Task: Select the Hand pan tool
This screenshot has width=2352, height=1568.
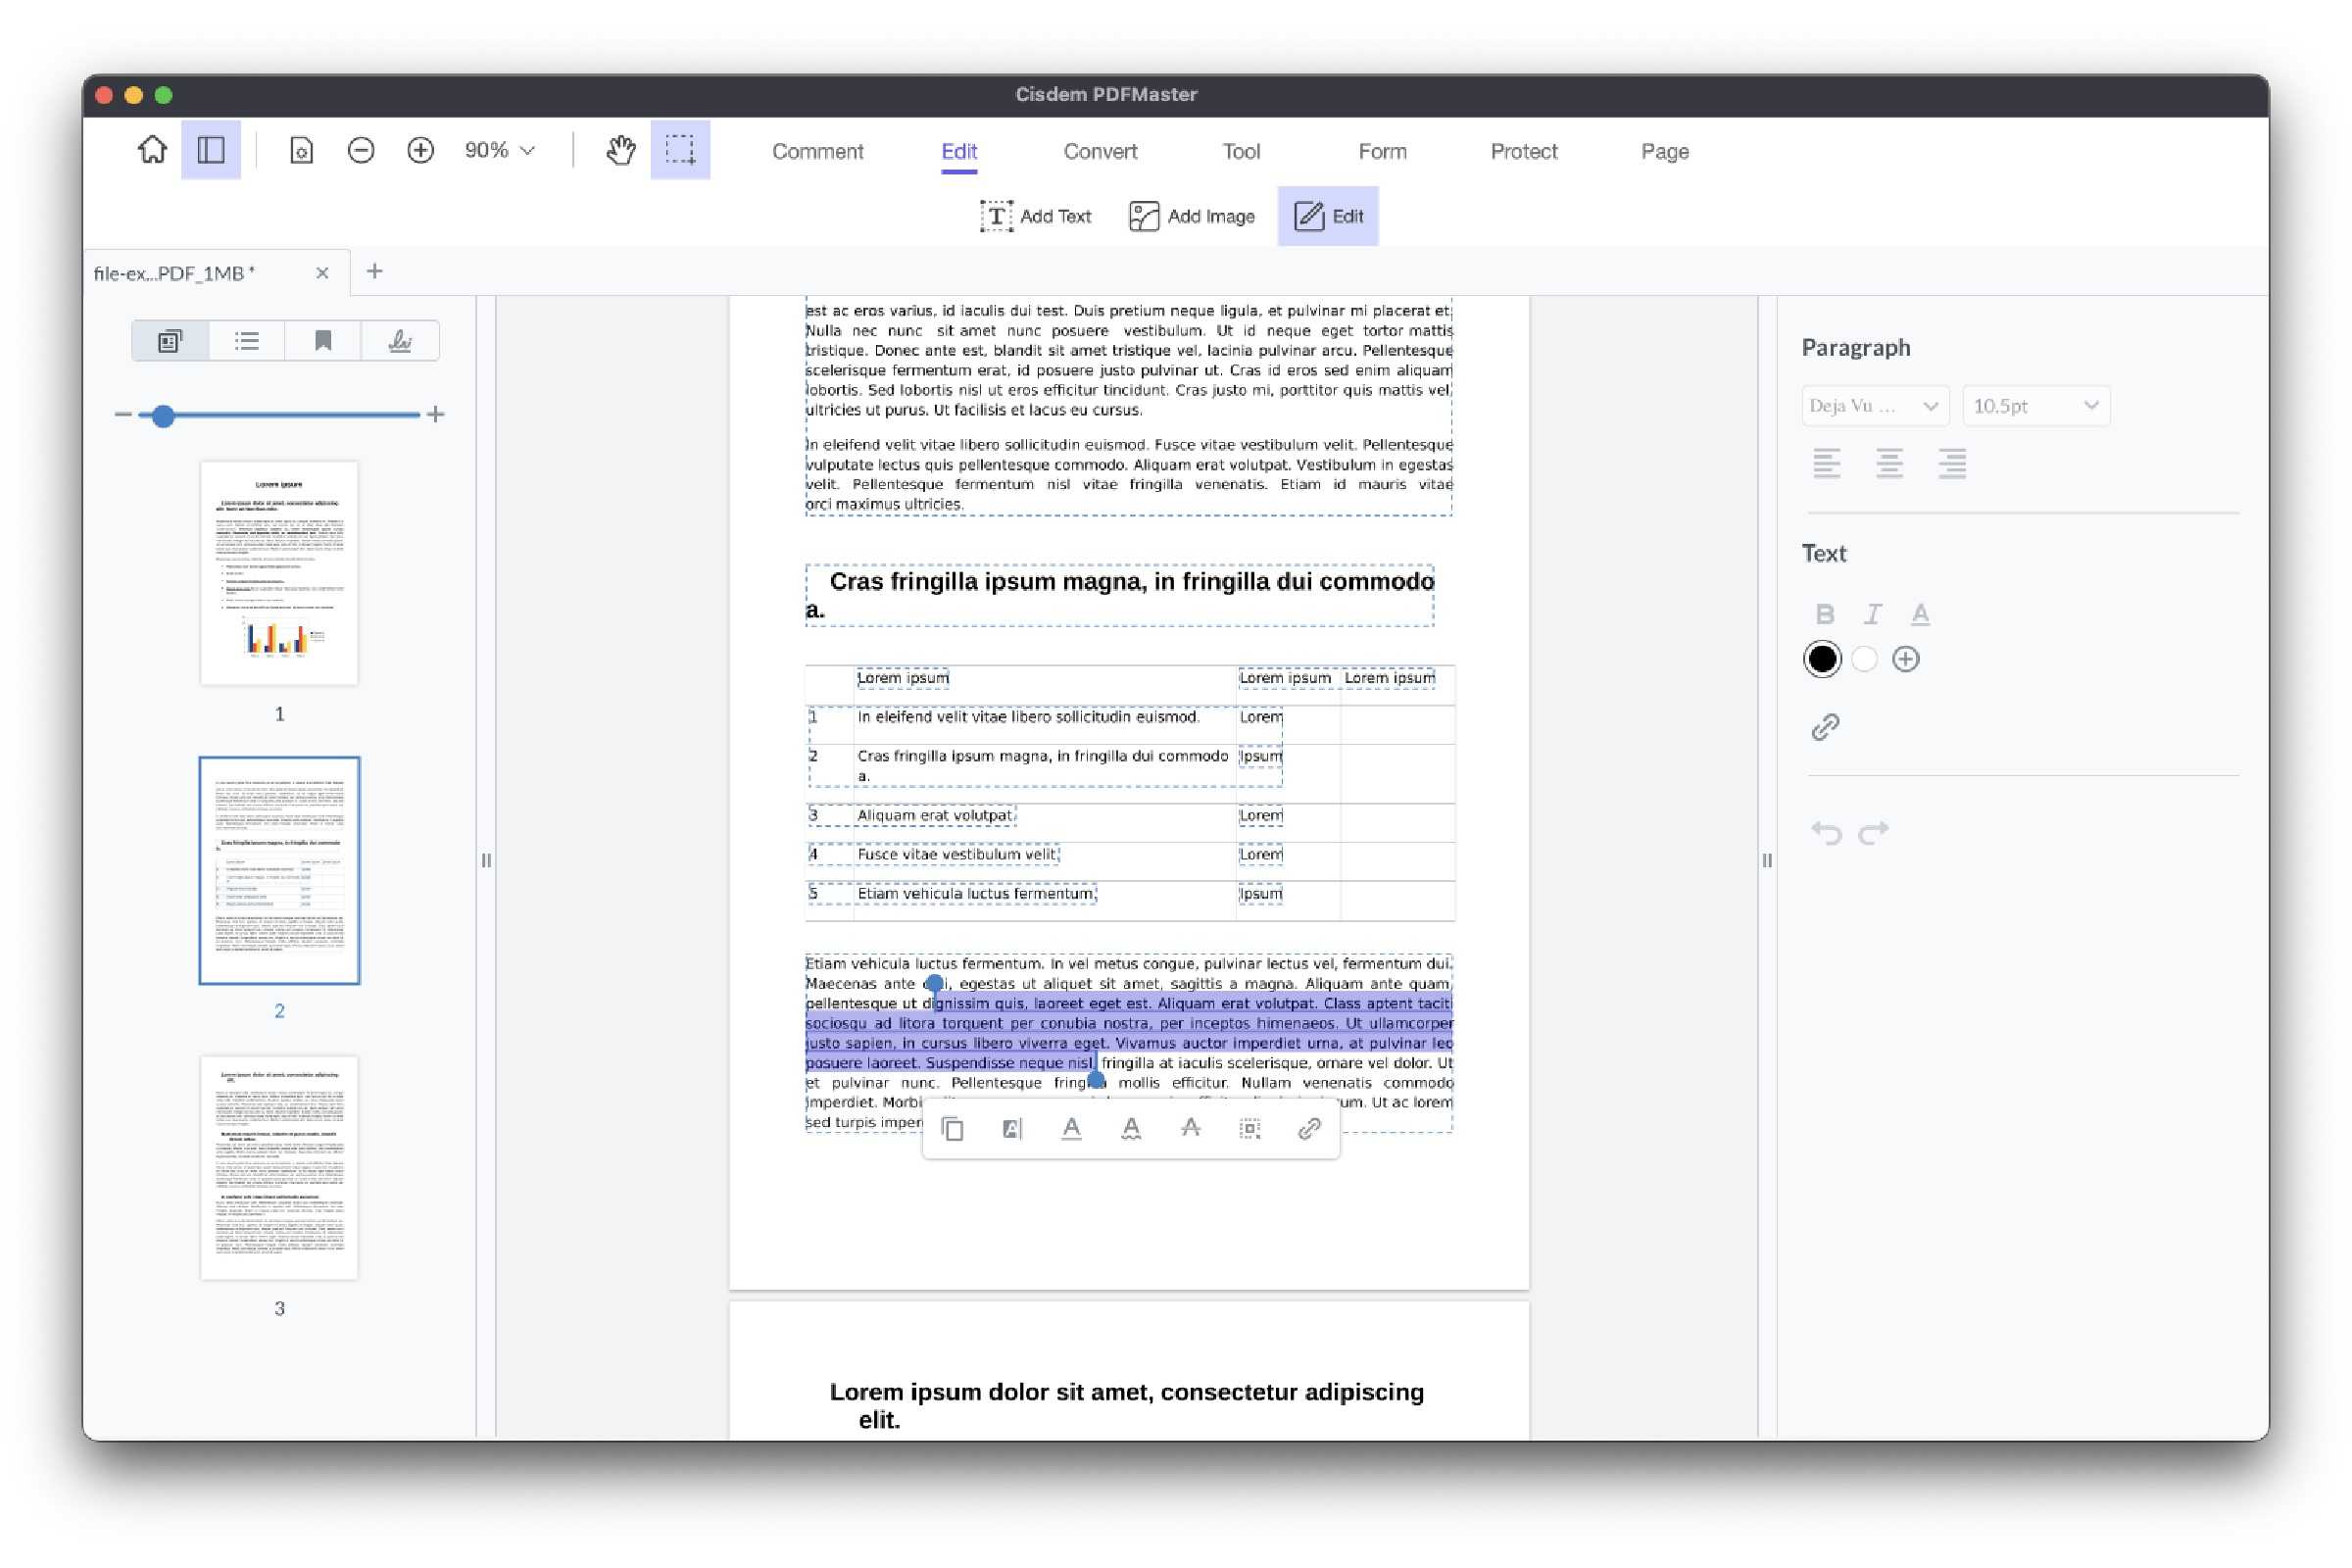Action: point(621,150)
